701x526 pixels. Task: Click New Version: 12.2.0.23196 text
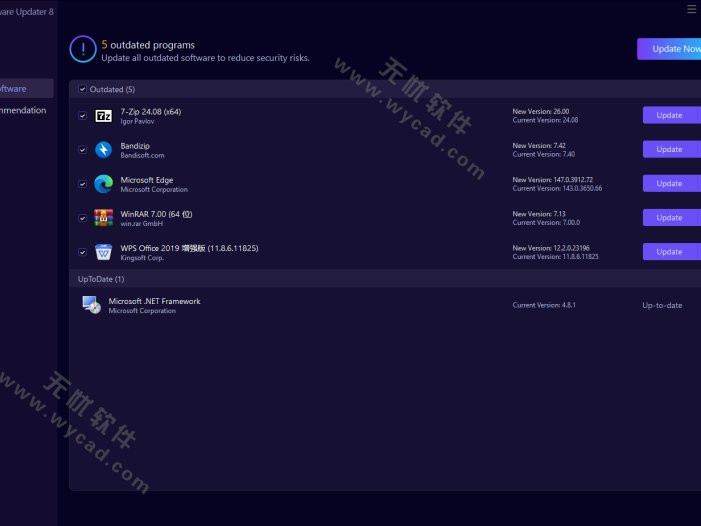(551, 248)
